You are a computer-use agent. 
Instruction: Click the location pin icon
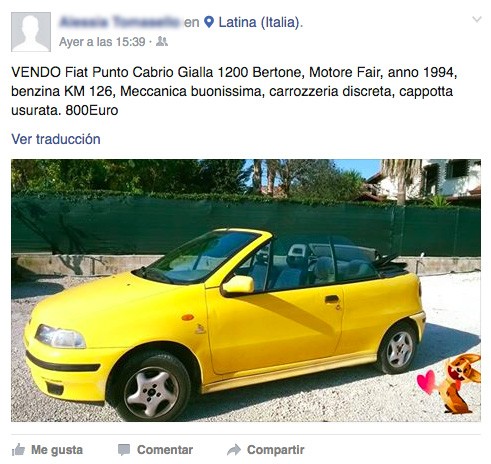point(209,22)
